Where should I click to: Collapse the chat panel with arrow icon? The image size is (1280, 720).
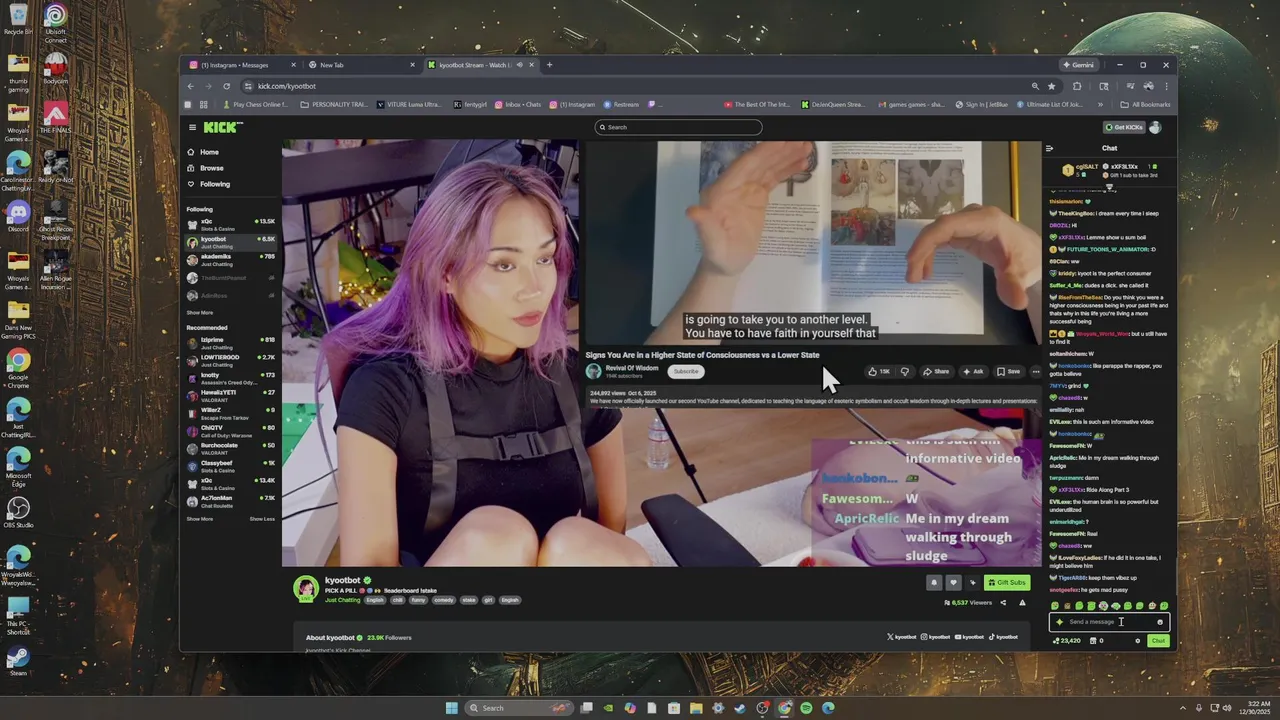coord(1049,148)
